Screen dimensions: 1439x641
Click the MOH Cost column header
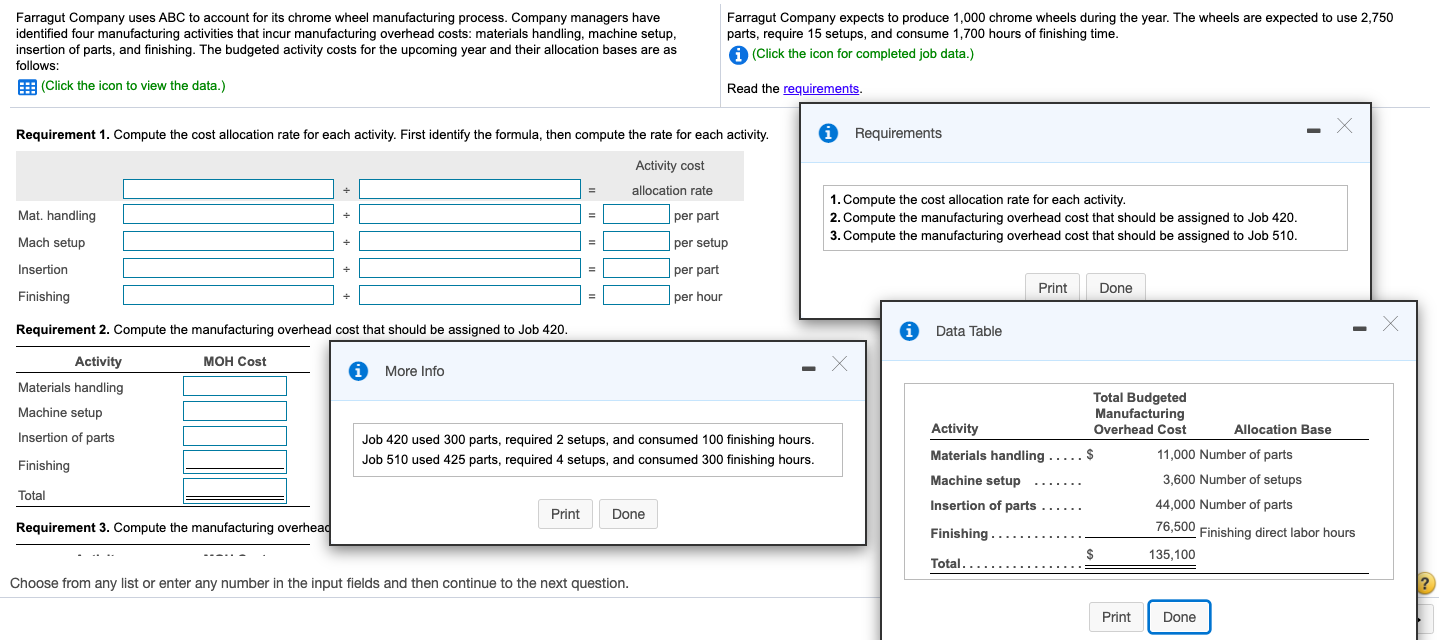pyautogui.click(x=235, y=362)
